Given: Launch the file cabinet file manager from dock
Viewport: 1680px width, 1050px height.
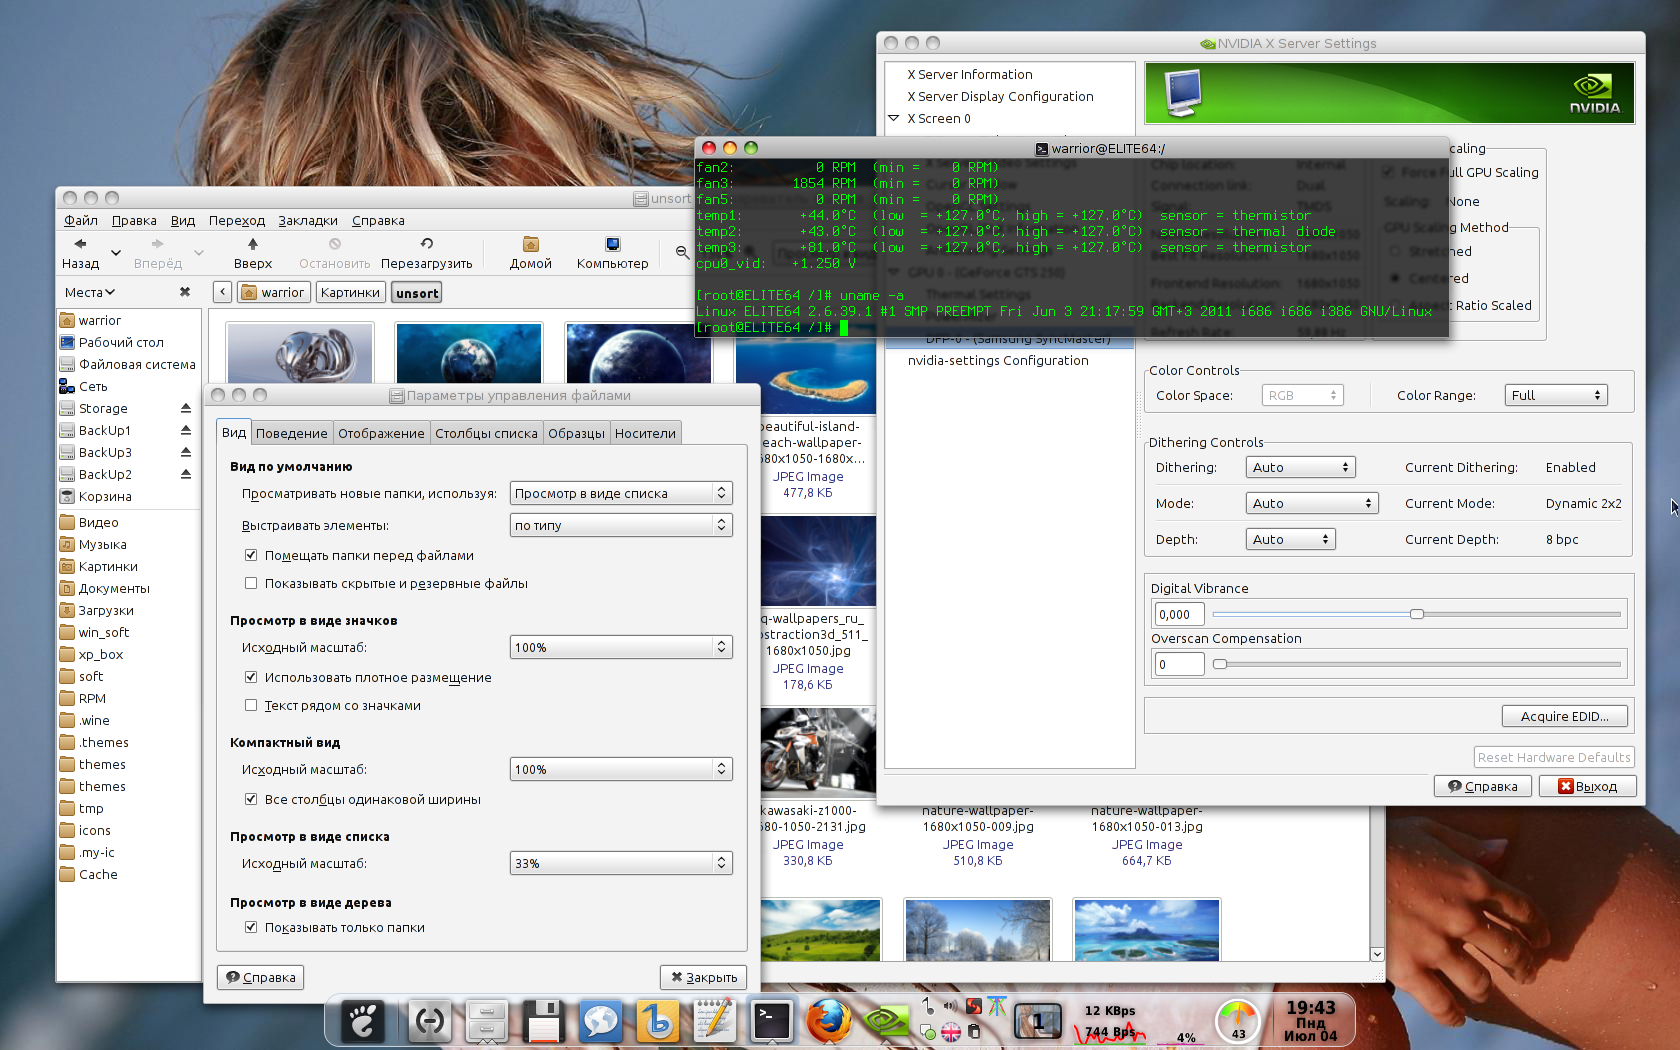Looking at the screenshot, I should 487,1021.
